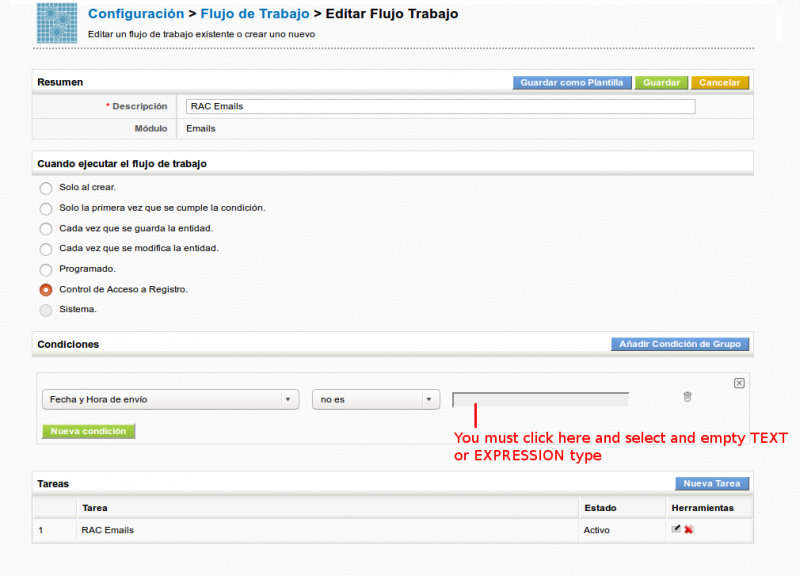Open 'Fecha y Hora de envío' field dropdown
Image resolution: width=800 pixels, height=576 pixels.
[x=171, y=399]
